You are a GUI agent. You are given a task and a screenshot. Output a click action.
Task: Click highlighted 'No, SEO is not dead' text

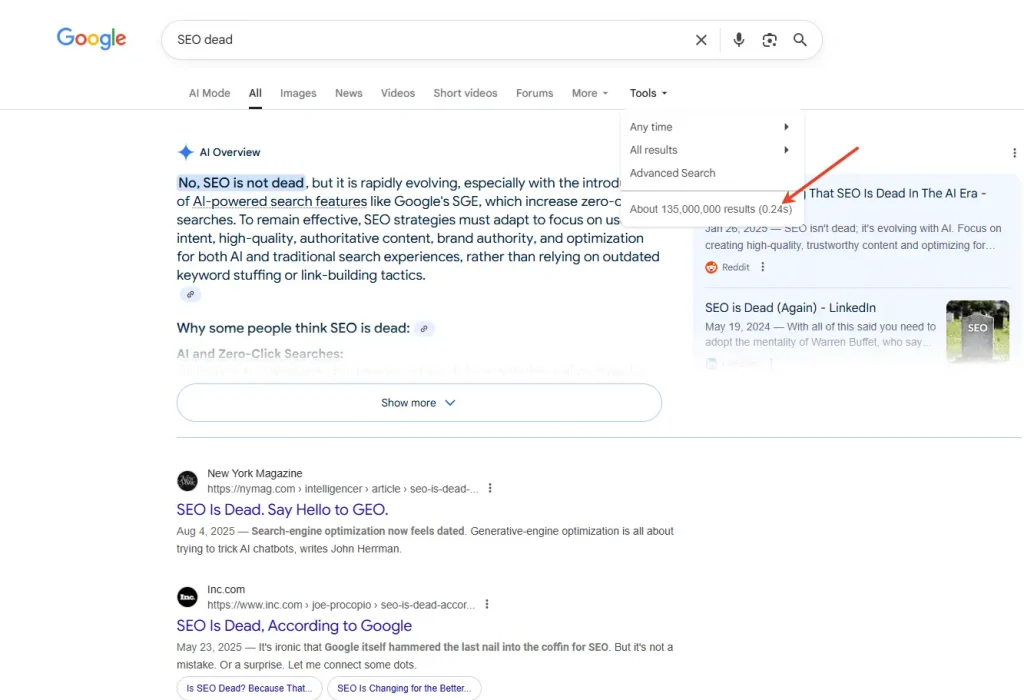(x=241, y=183)
